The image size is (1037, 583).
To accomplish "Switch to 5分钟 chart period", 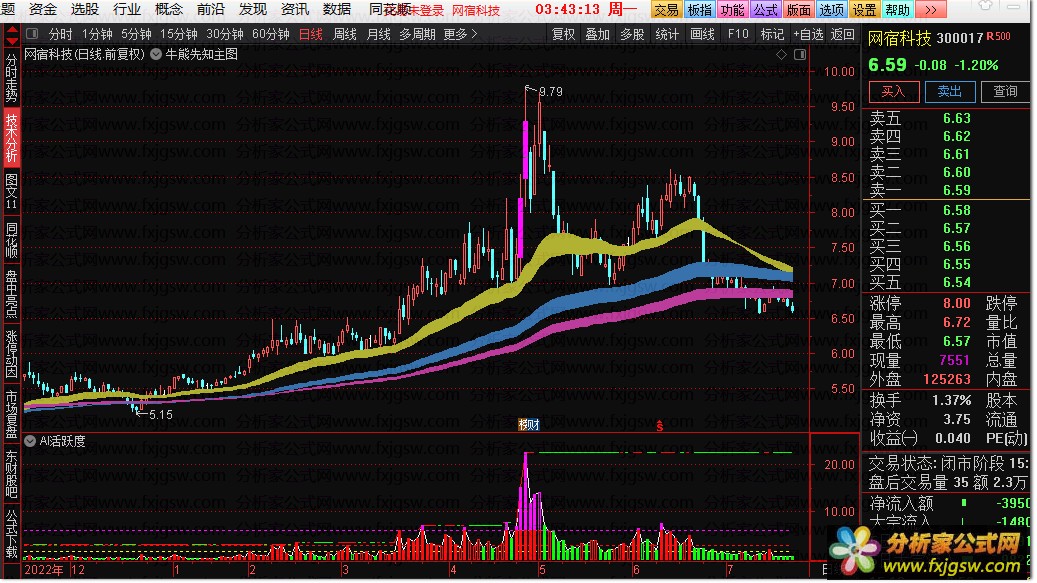I will pos(136,34).
